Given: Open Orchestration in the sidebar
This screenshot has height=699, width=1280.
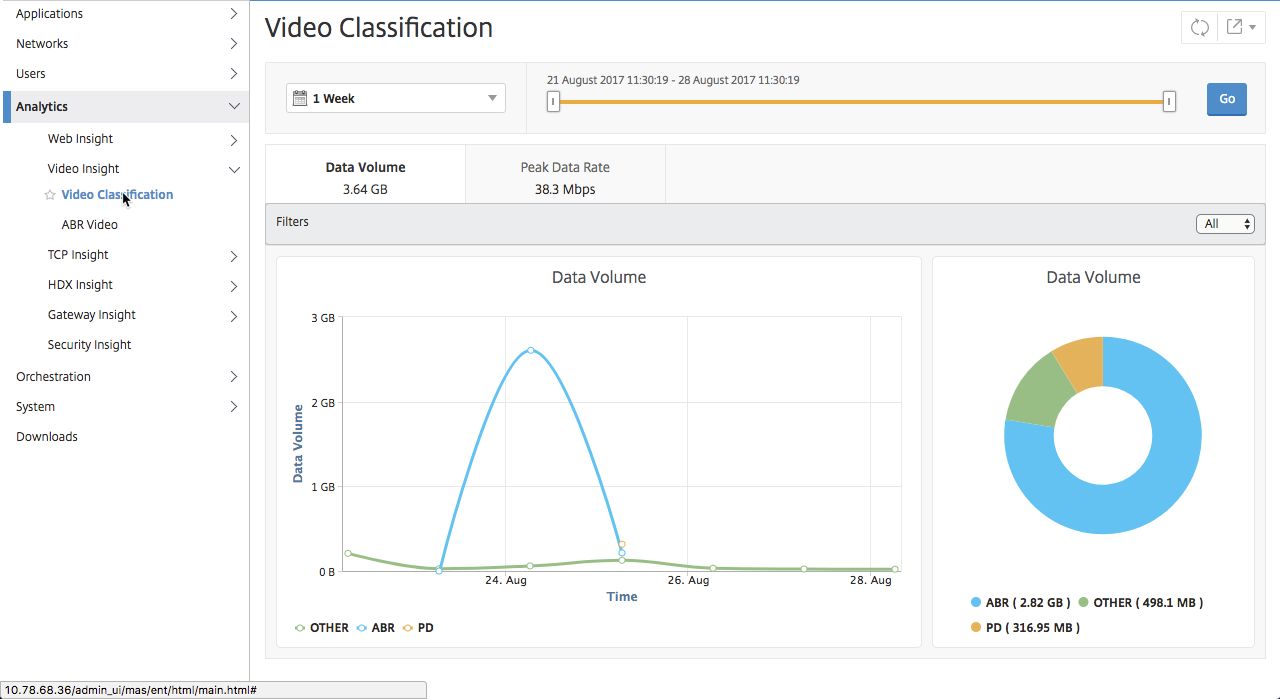Looking at the screenshot, I should click(x=53, y=377).
